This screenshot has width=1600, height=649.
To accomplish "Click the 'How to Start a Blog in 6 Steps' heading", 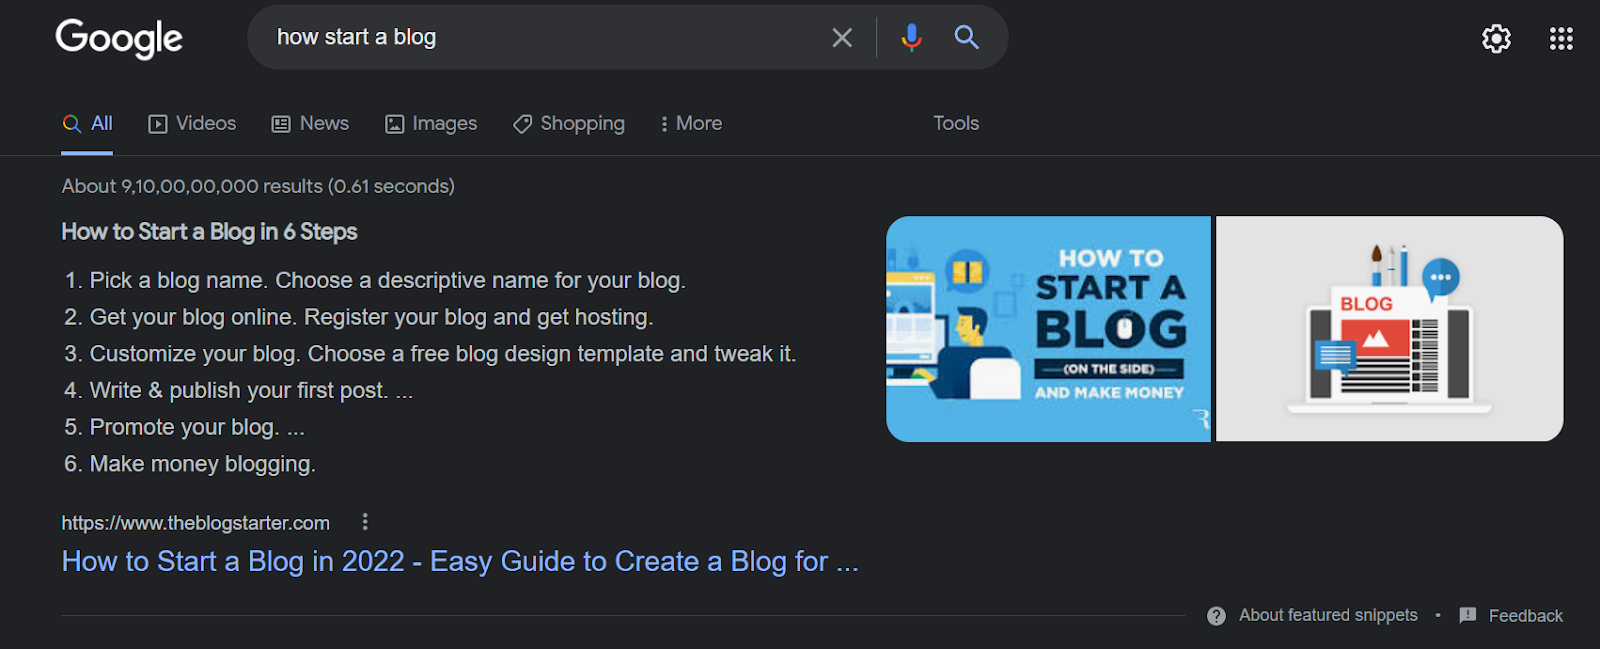I will (209, 232).
